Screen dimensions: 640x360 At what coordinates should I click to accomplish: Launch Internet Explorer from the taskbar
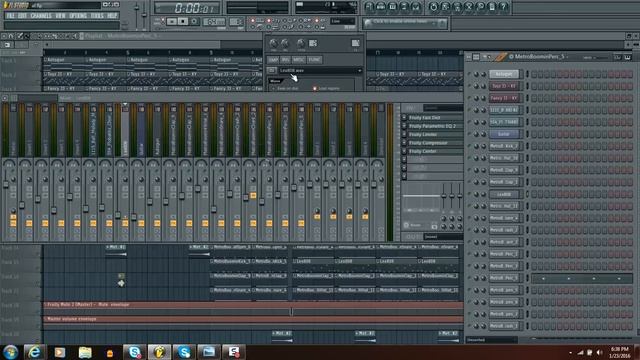34,352
